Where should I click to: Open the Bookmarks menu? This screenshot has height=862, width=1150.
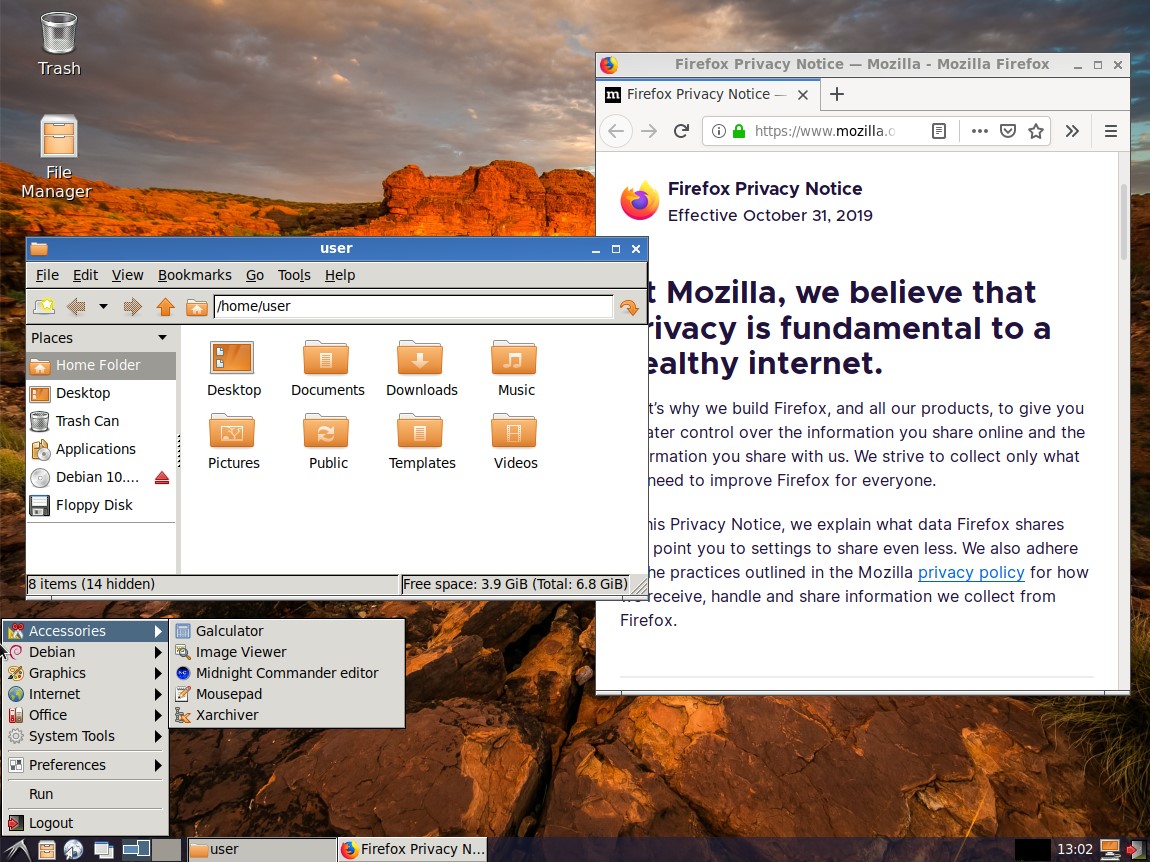coord(194,275)
